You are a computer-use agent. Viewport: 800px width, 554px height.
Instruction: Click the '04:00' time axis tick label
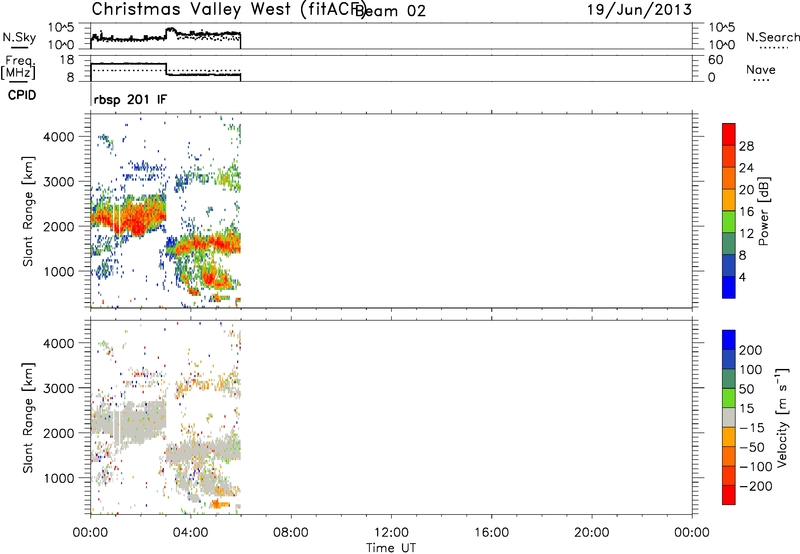191,533
